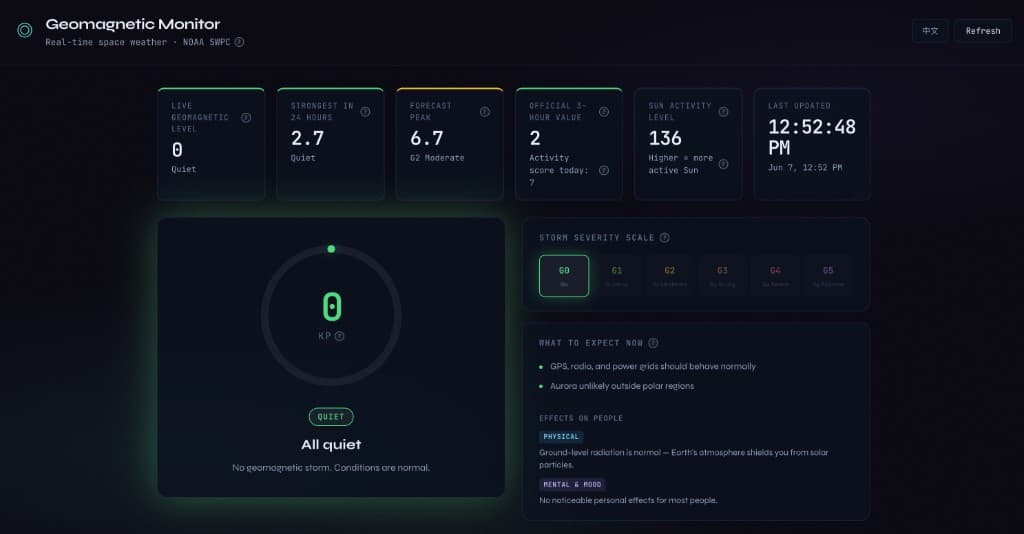
Task: Click help icon next to Storm Severity Scale
Action: coord(665,238)
